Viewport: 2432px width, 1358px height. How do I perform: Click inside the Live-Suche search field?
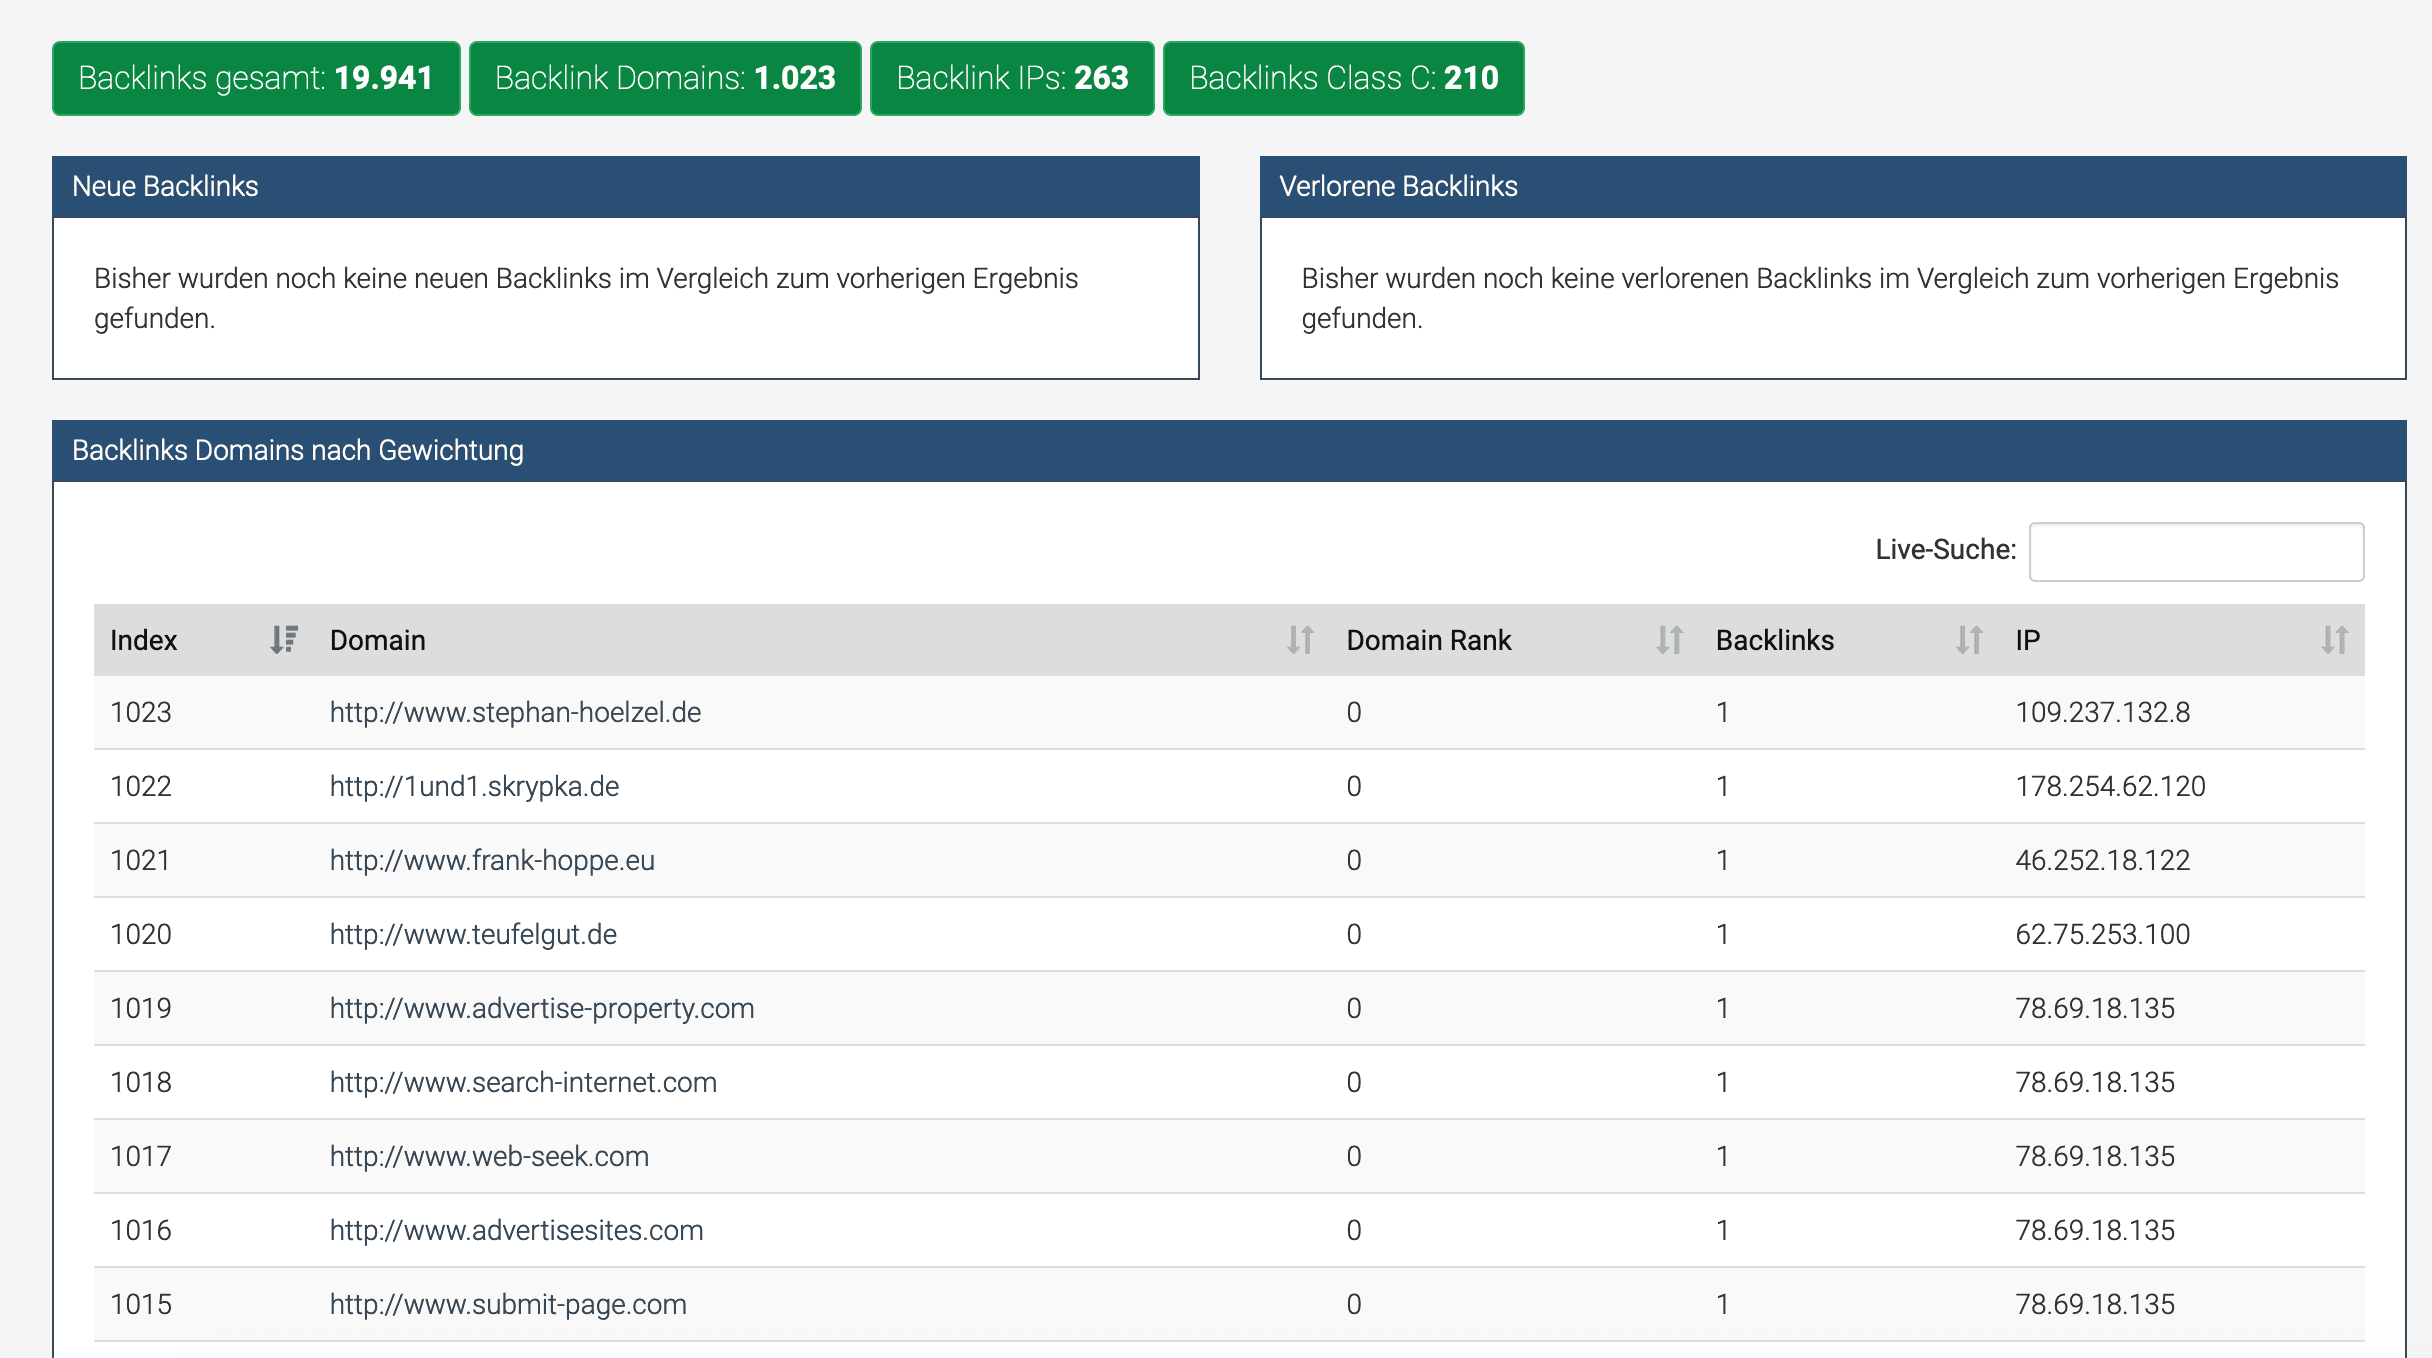(2196, 551)
